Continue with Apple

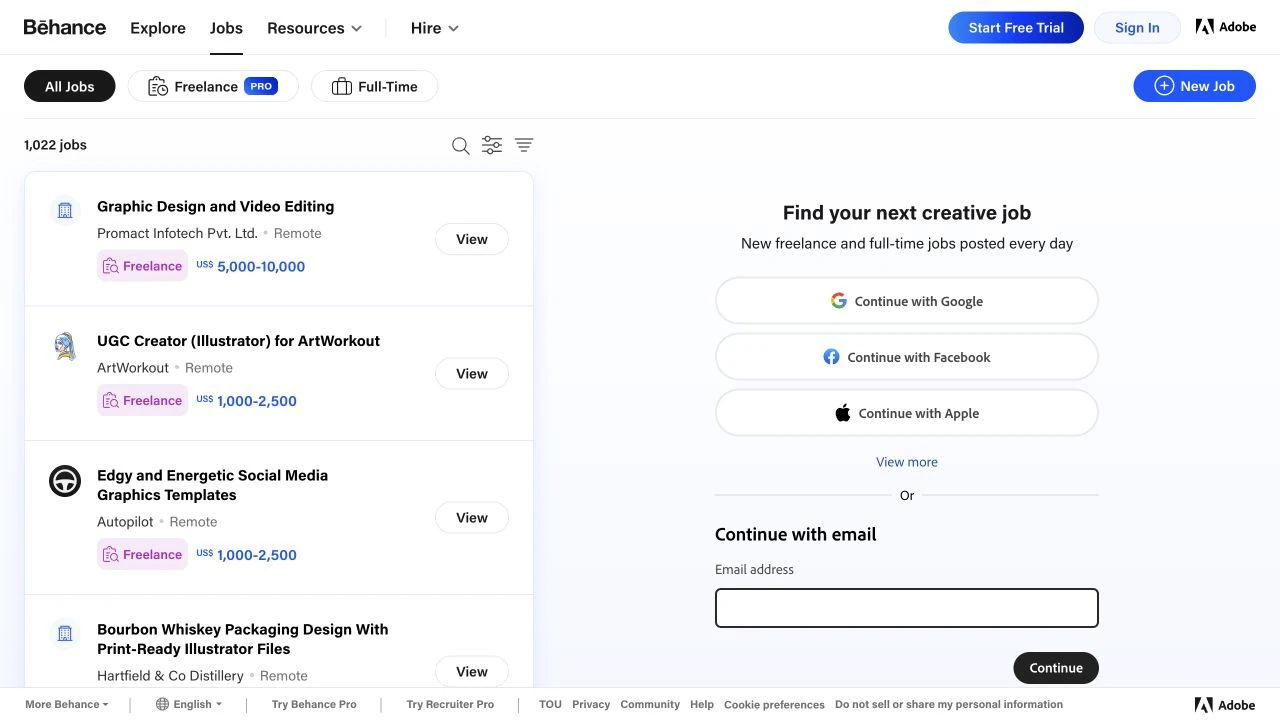[x=907, y=413]
